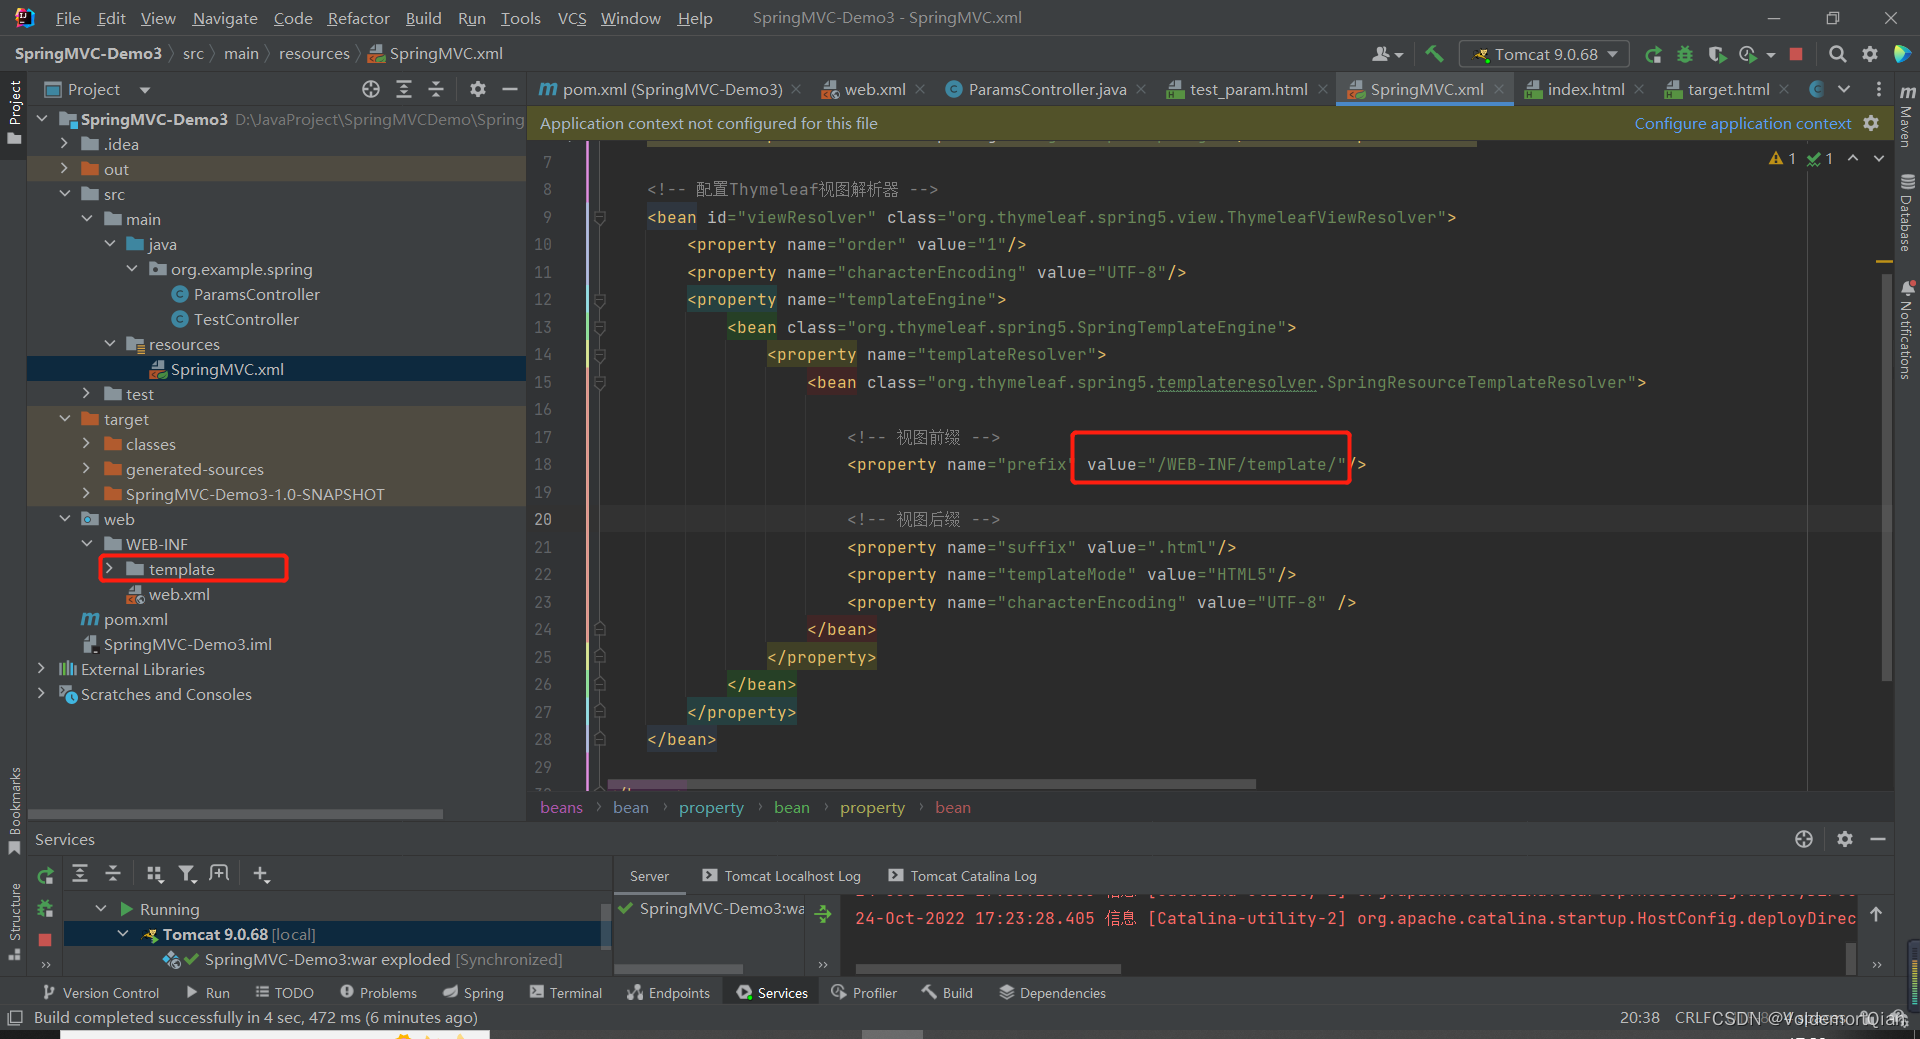Screen dimensions: 1920x1039
Task: Click deploy all arrow icon beside SpringMVC-Demo3:war
Action: point(823,914)
